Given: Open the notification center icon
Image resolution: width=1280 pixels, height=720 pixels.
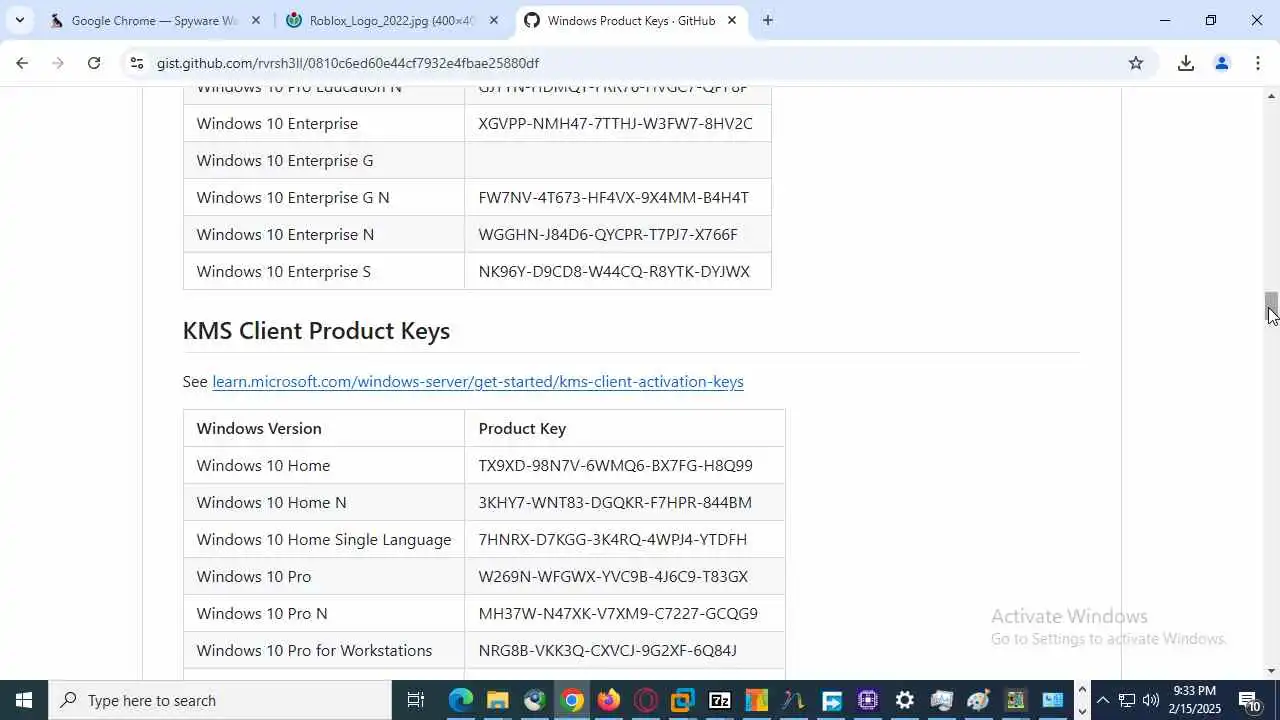Looking at the screenshot, I should 1250,700.
